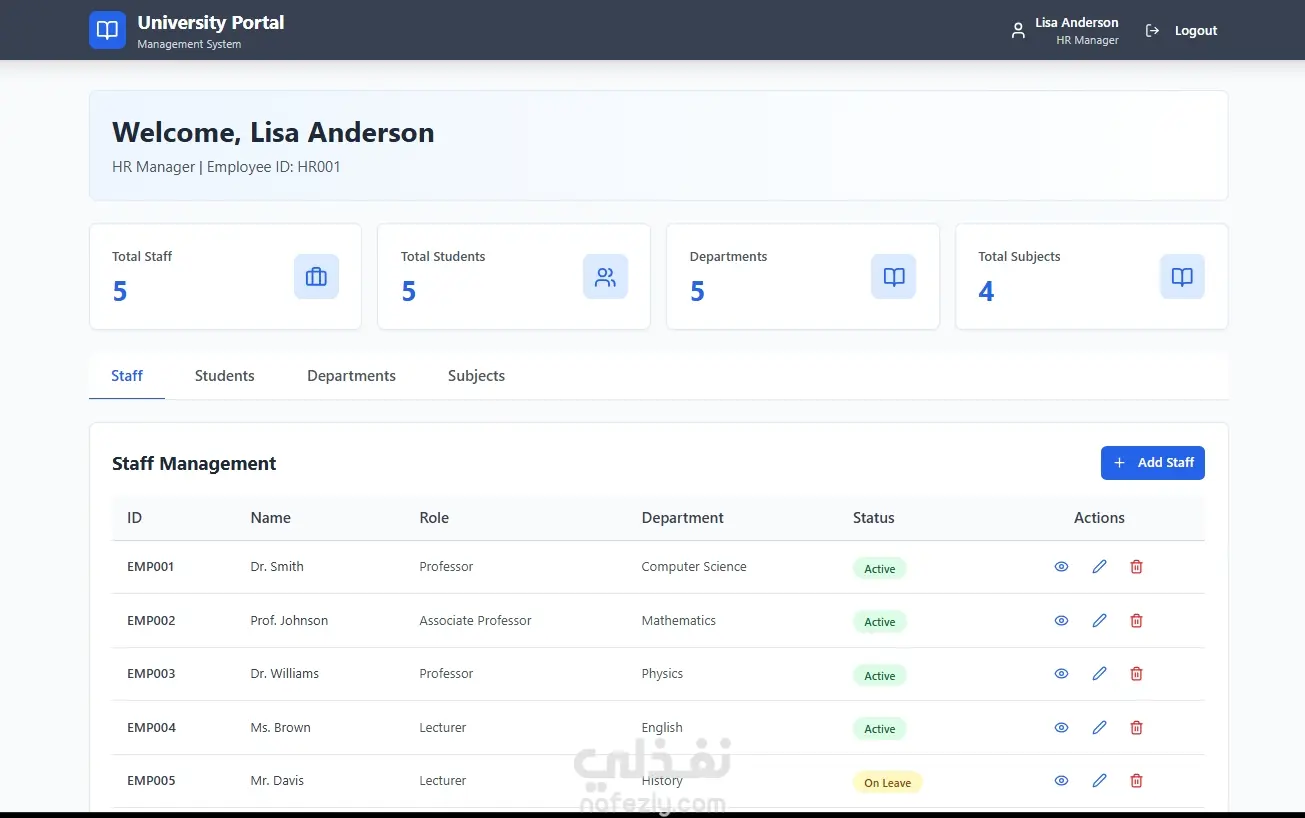The image size is (1305, 818).
Task: Click the Add Staff button
Action: click(1153, 463)
